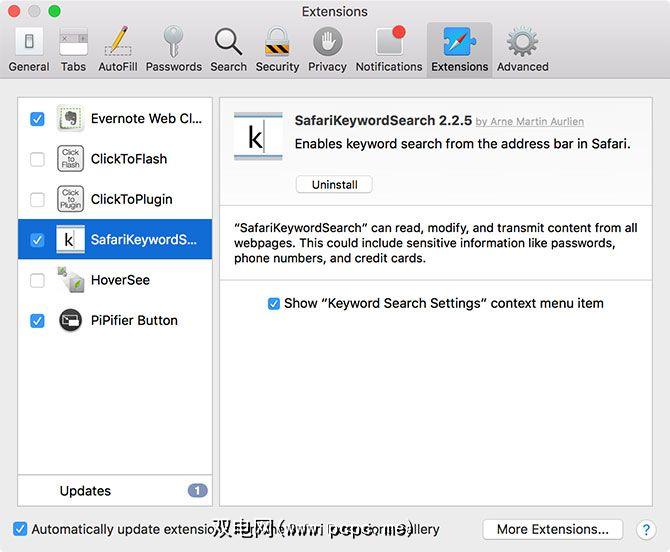Select the PiPifier Button extension name
The height and width of the screenshot is (552, 670).
[x=134, y=320]
